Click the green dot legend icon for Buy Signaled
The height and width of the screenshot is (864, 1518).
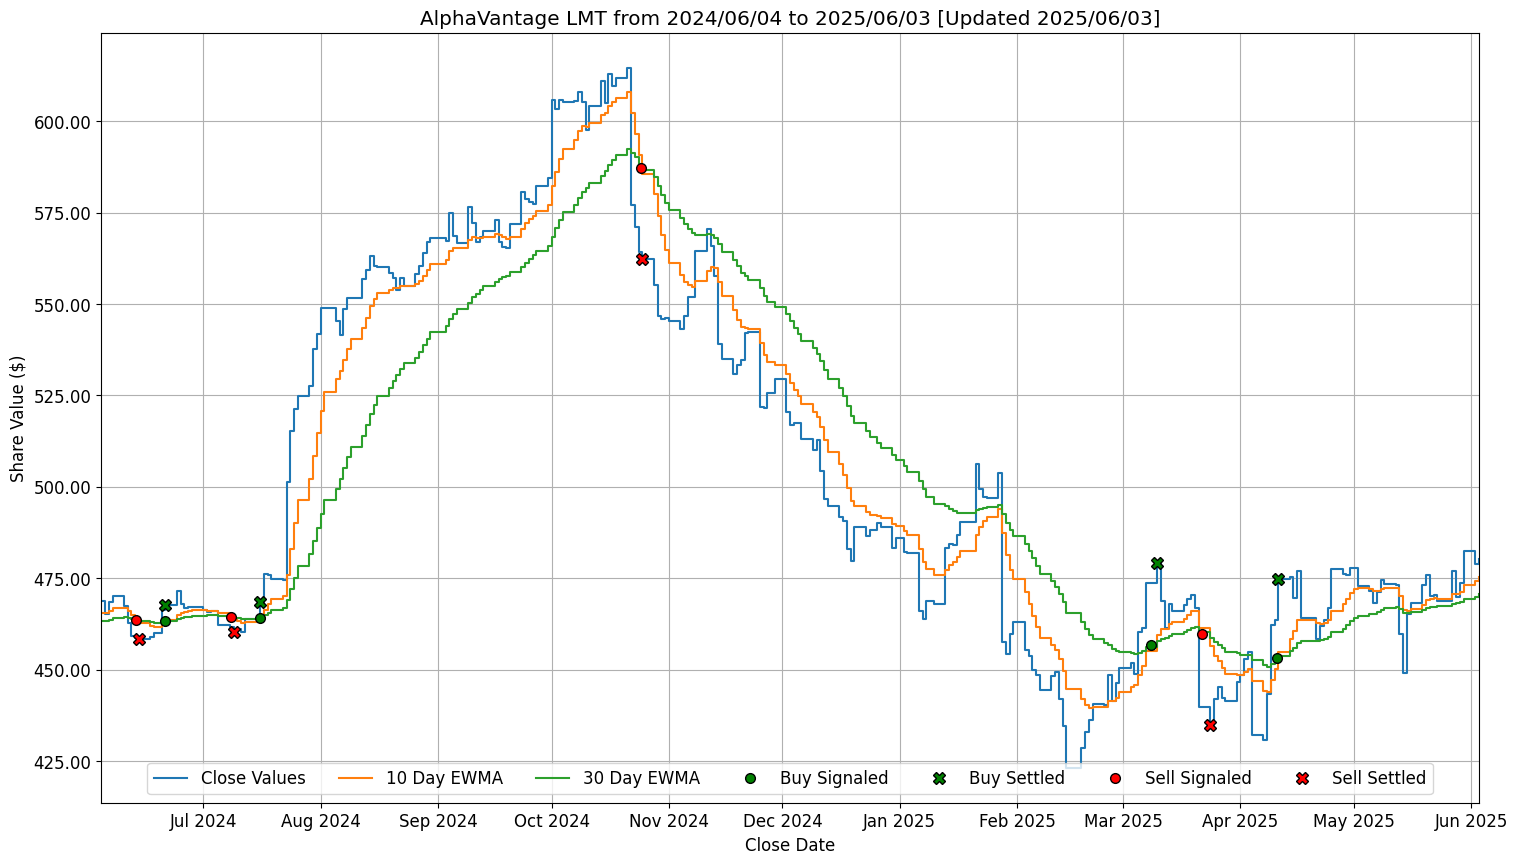tap(751, 778)
